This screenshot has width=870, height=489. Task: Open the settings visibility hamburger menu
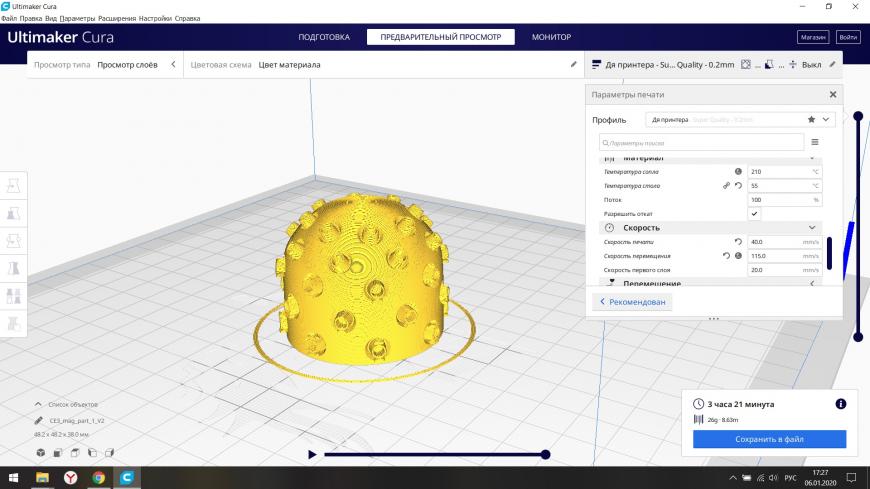pos(815,142)
